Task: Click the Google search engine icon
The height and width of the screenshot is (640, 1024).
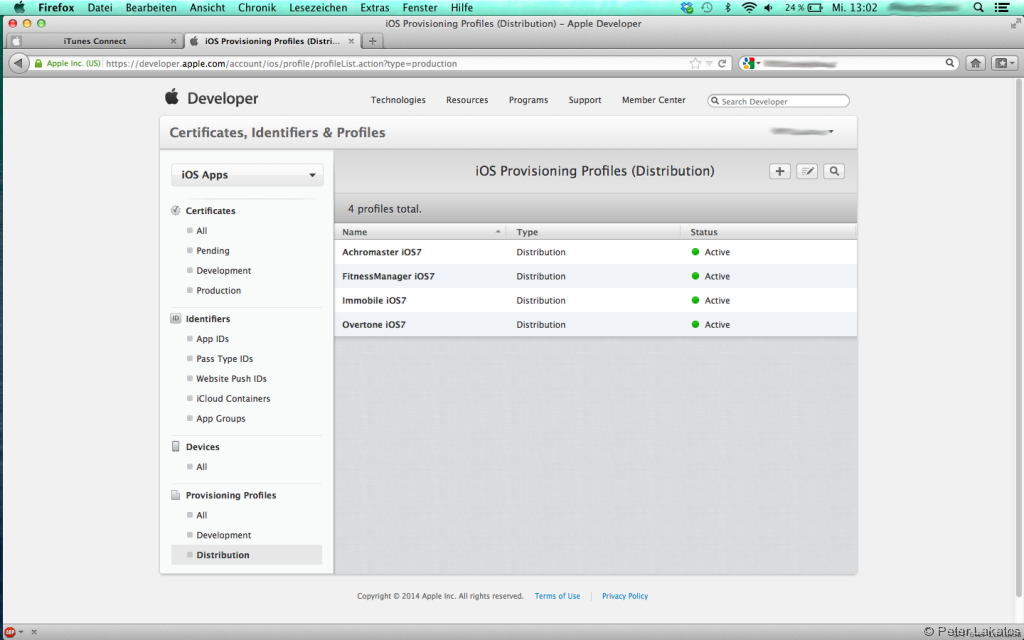Action: 748,63
